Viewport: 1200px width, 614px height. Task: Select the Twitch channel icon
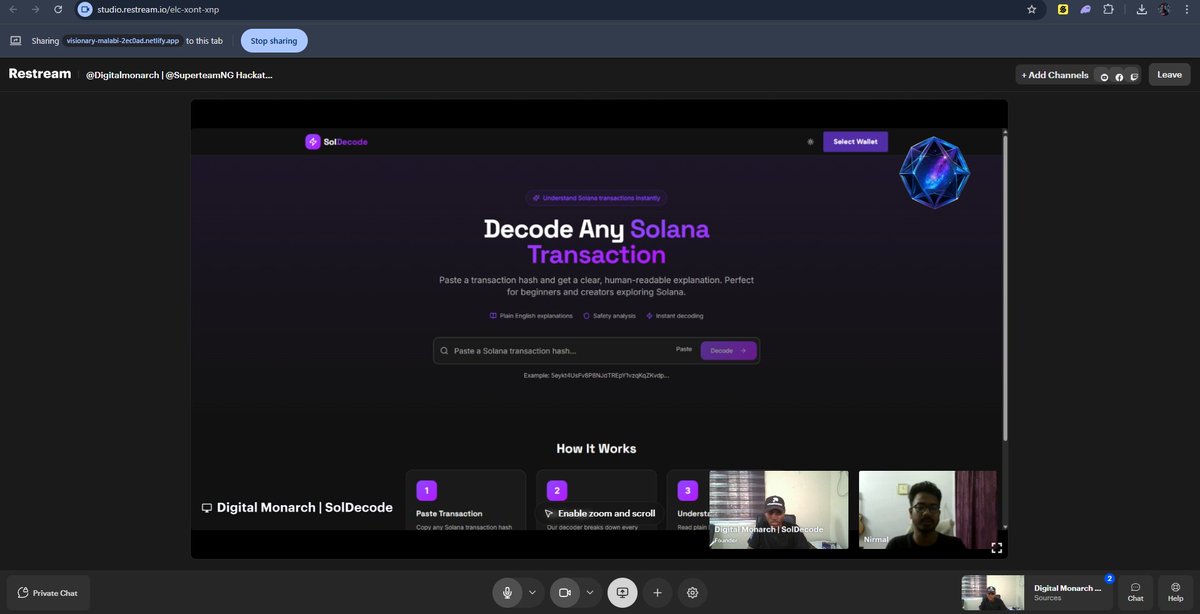click(1134, 77)
